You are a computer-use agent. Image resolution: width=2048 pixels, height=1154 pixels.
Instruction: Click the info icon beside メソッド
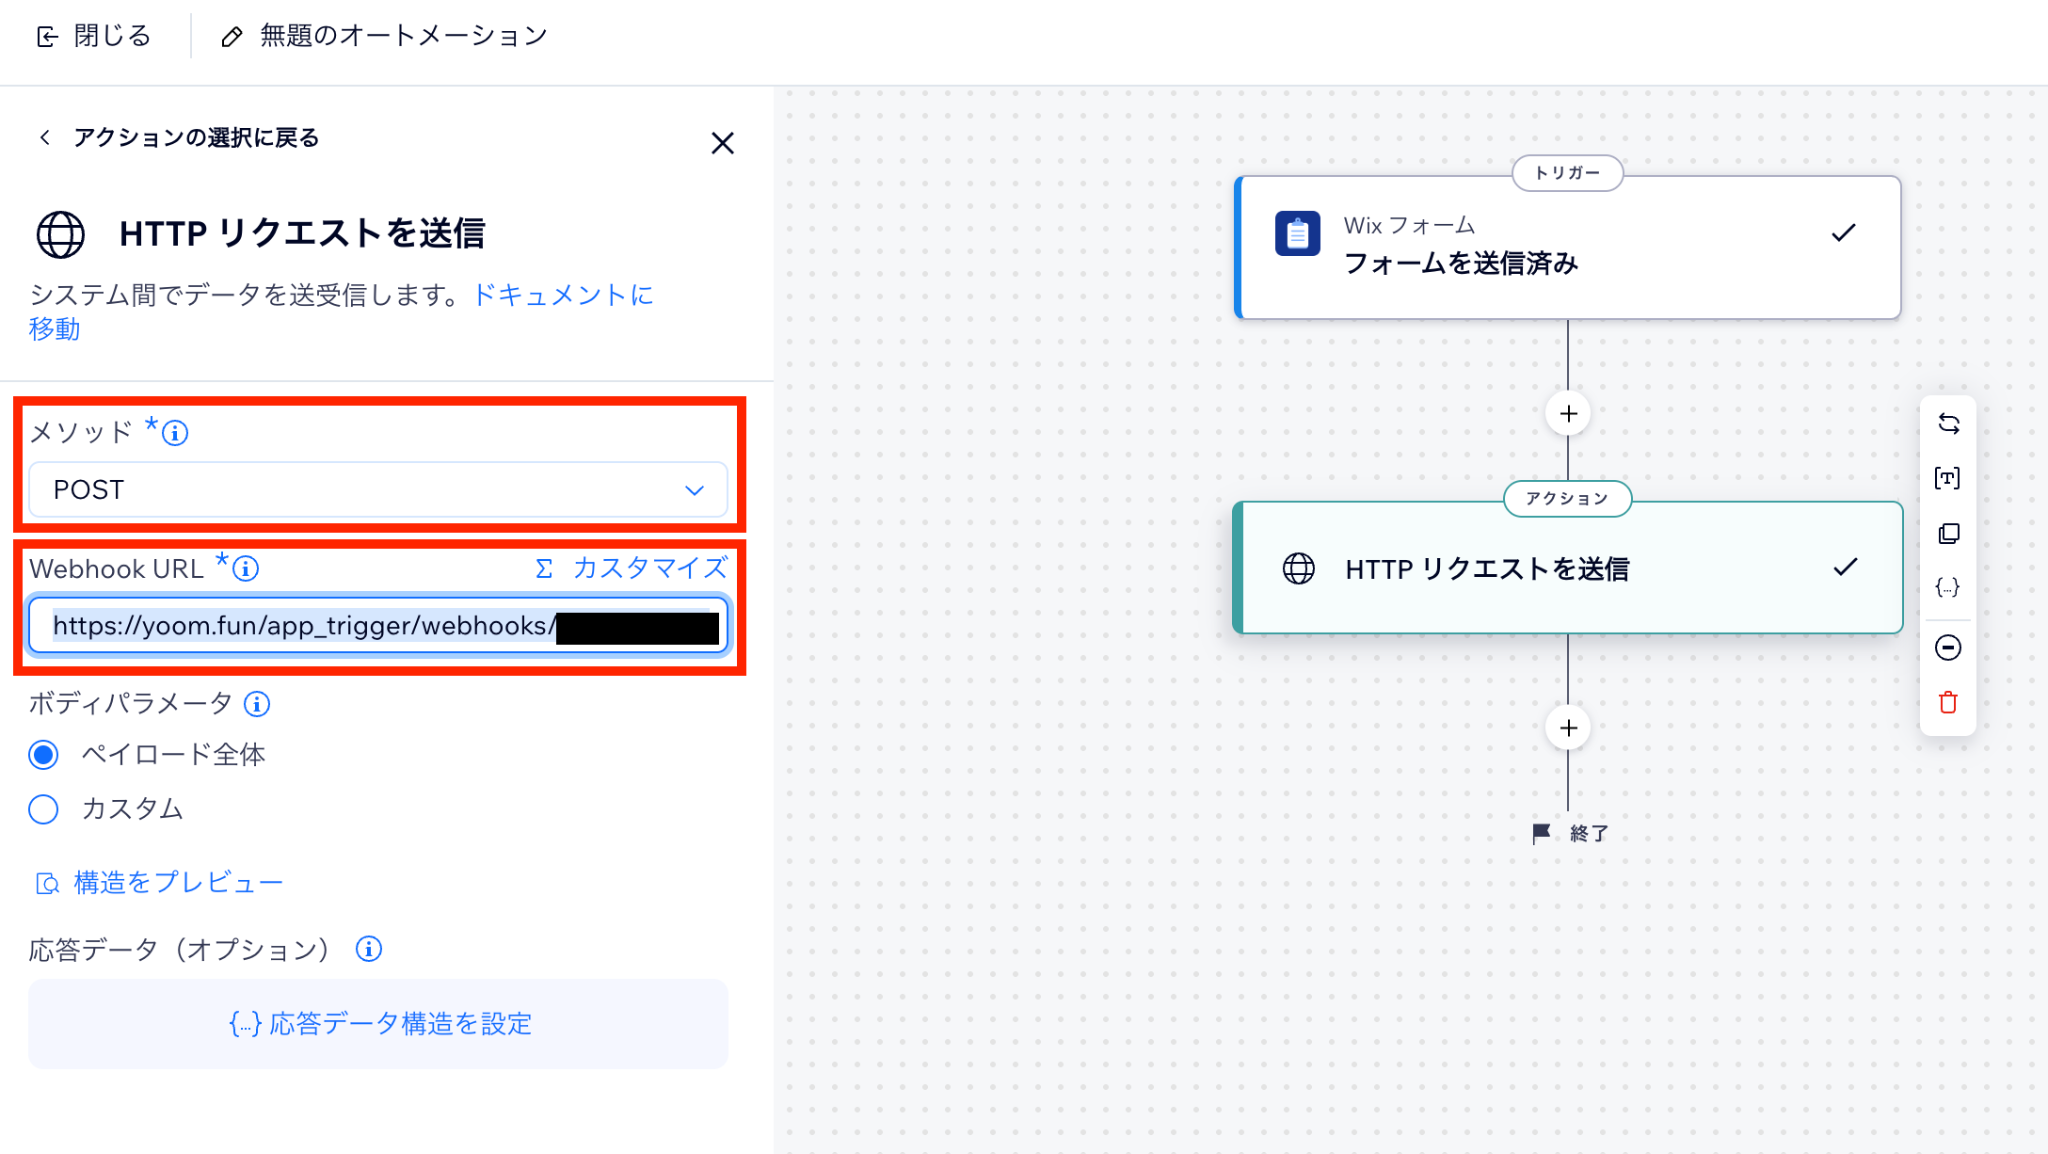[x=175, y=433]
